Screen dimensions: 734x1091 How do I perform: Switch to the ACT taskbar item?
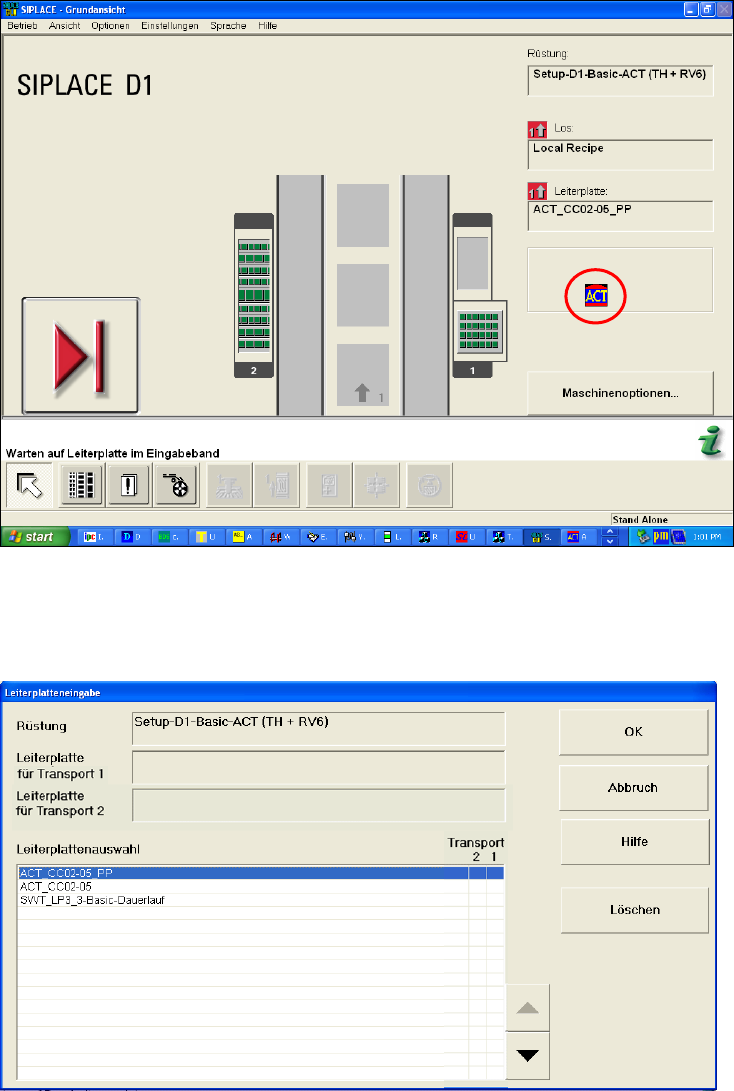[577, 536]
